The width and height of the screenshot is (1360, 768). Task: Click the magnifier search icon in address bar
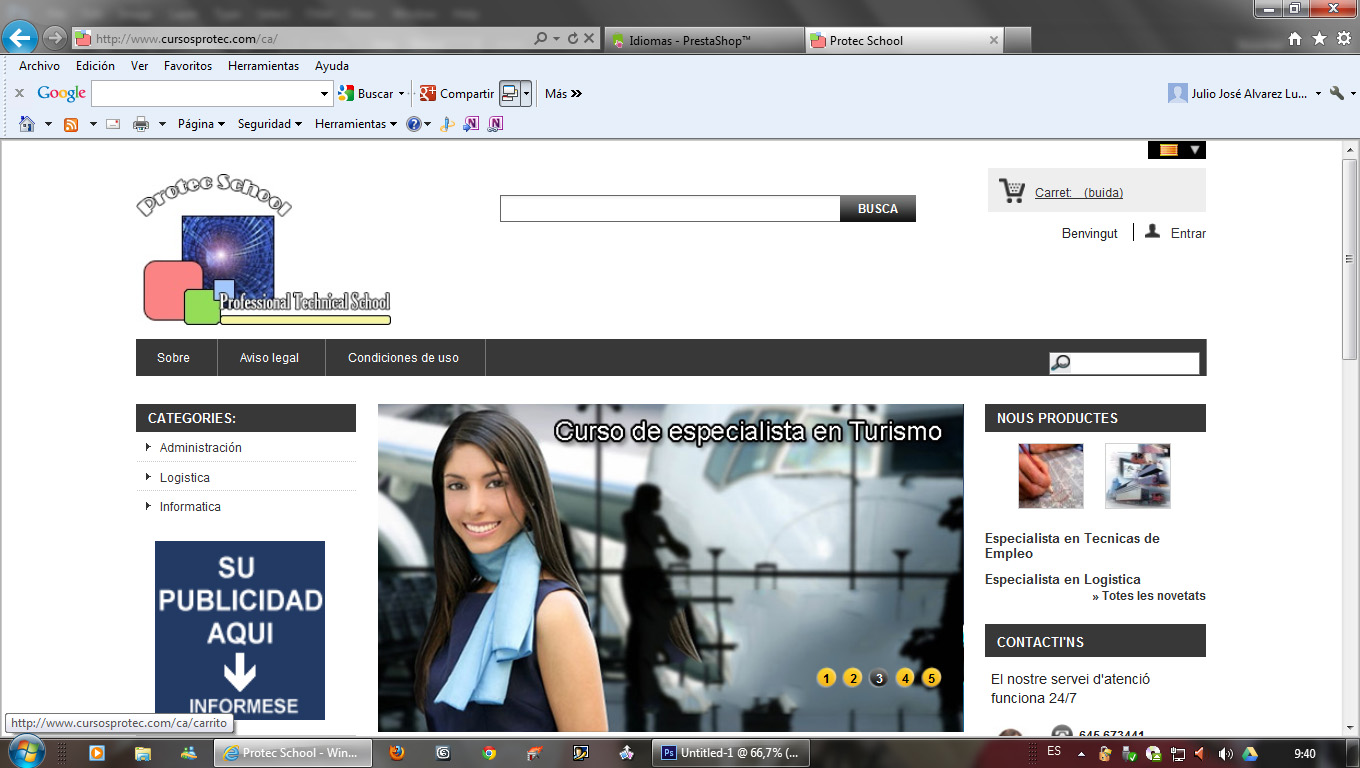pos(541,39)
